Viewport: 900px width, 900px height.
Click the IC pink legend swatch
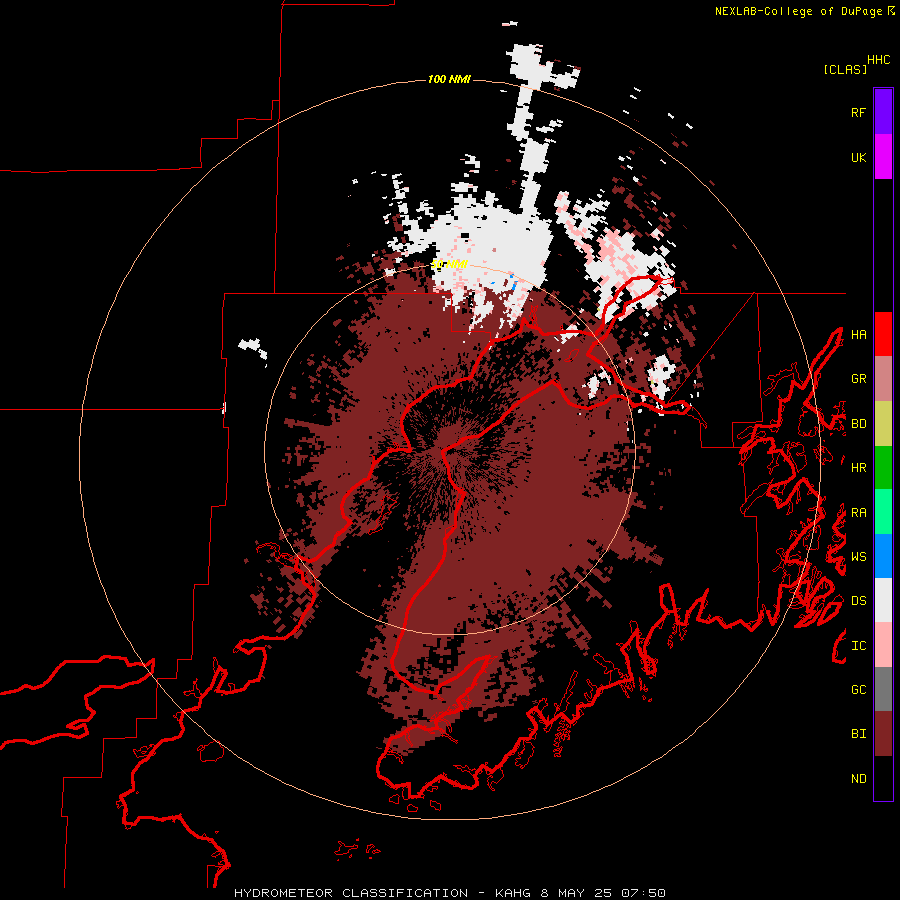[x=883, y=645]
